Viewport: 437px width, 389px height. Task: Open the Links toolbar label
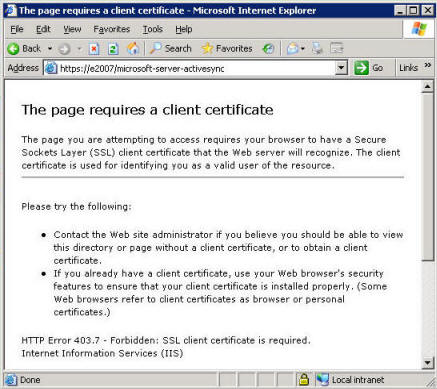coord(408,68)
